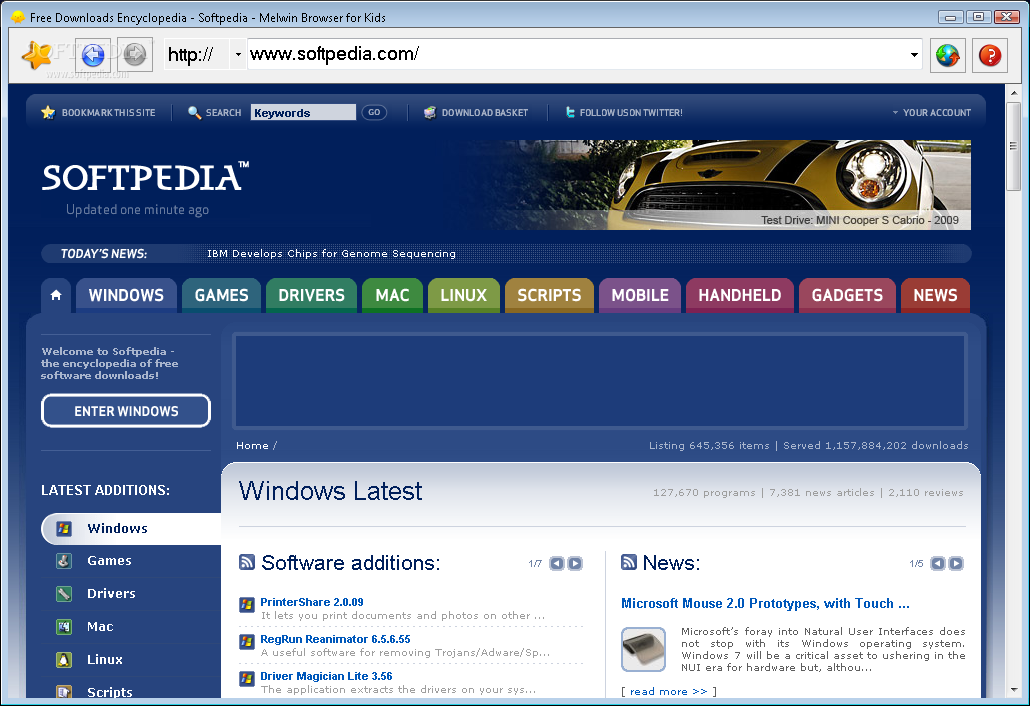Click the ENTER WINDOWS button
Image resolution: width=1030 pixels, height=706 pixels.
tap(126, 411)
